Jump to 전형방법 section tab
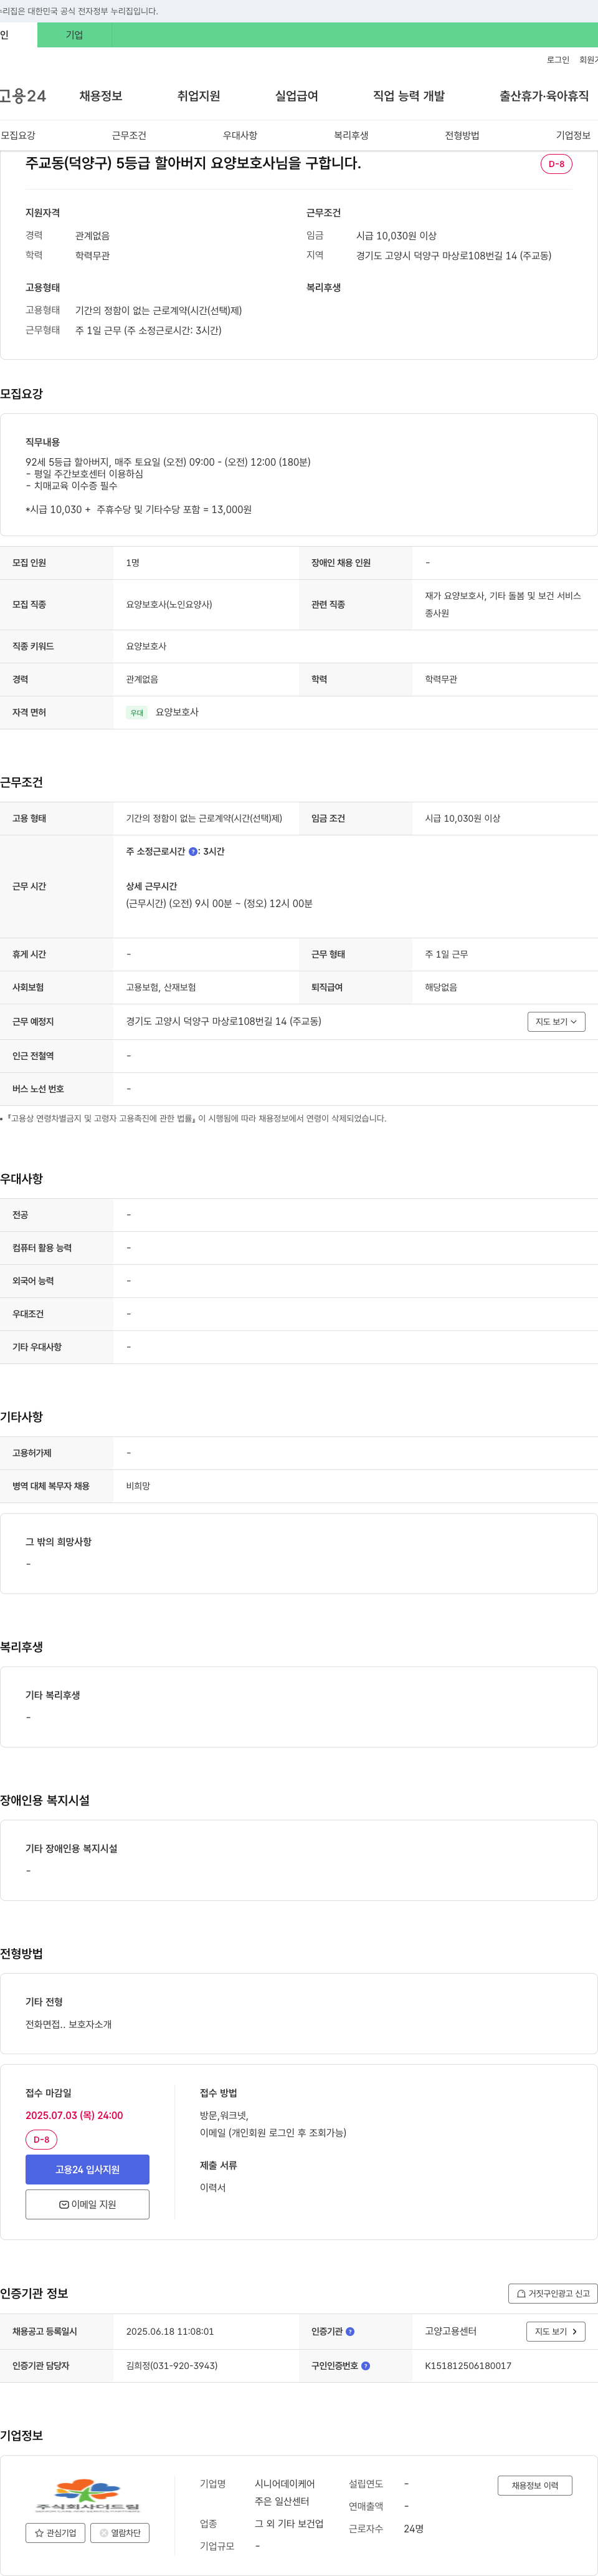598x2576 pixels. (x=462, y=135)
